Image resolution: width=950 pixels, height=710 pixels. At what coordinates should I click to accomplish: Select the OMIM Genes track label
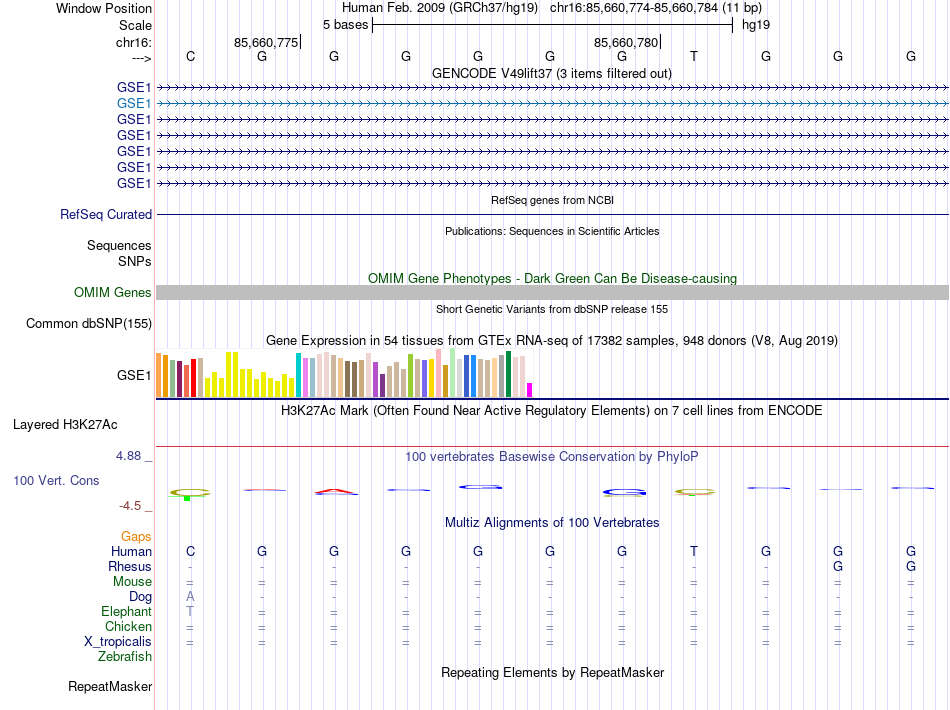(x=113, y=292)
